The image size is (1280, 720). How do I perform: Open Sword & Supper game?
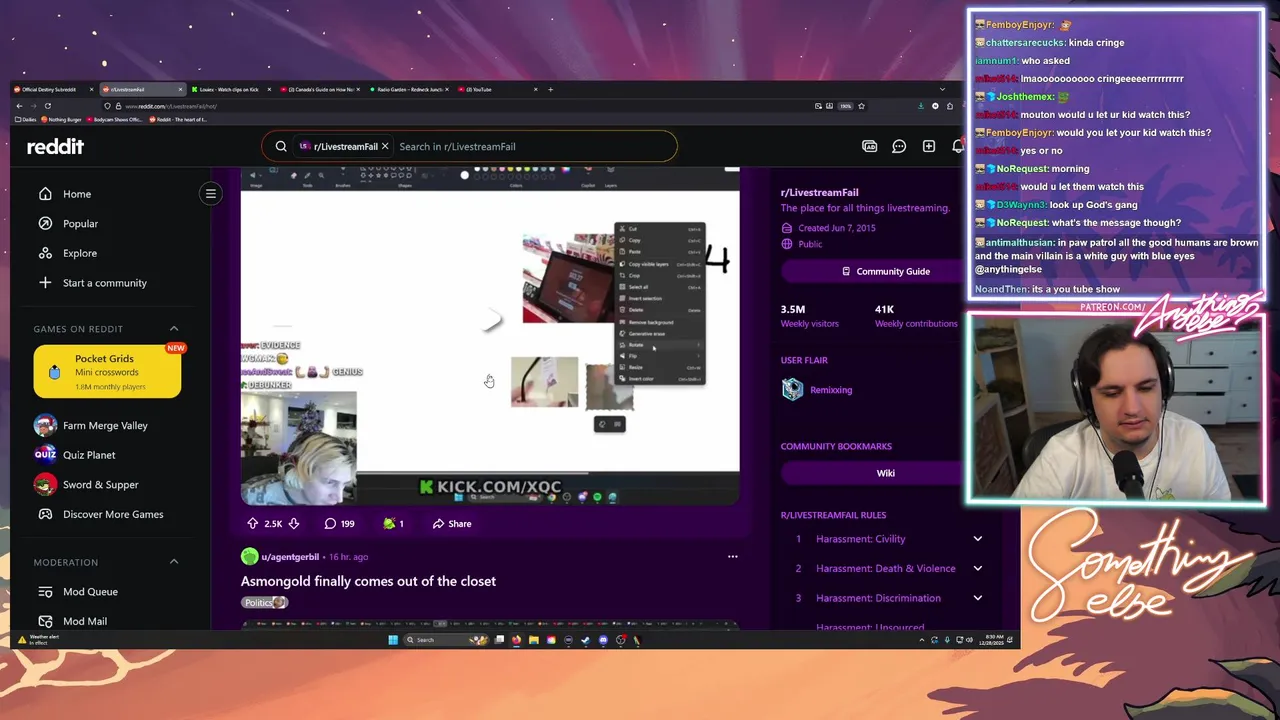(x=101, y=485)
